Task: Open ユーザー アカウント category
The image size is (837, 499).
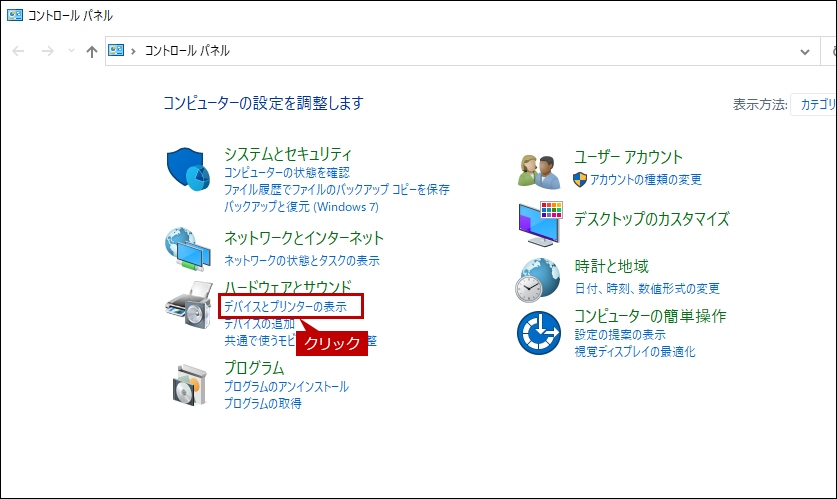Action: click(x=628, y=157)
